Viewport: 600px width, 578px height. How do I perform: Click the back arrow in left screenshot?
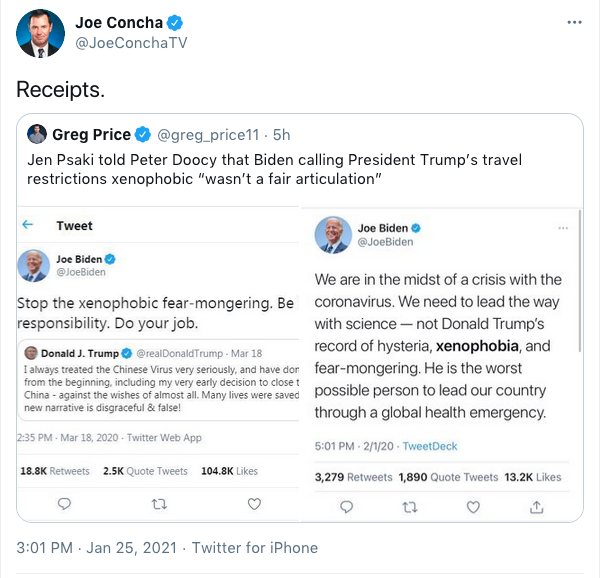click(x=28, y=225)
